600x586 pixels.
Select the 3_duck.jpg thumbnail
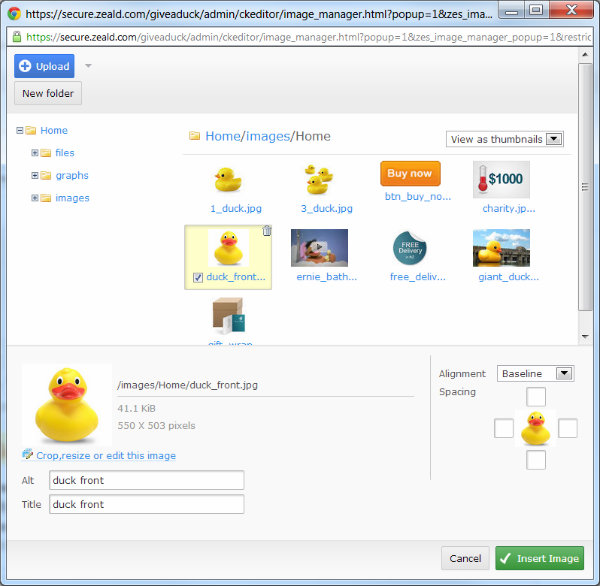coord(319,179)
